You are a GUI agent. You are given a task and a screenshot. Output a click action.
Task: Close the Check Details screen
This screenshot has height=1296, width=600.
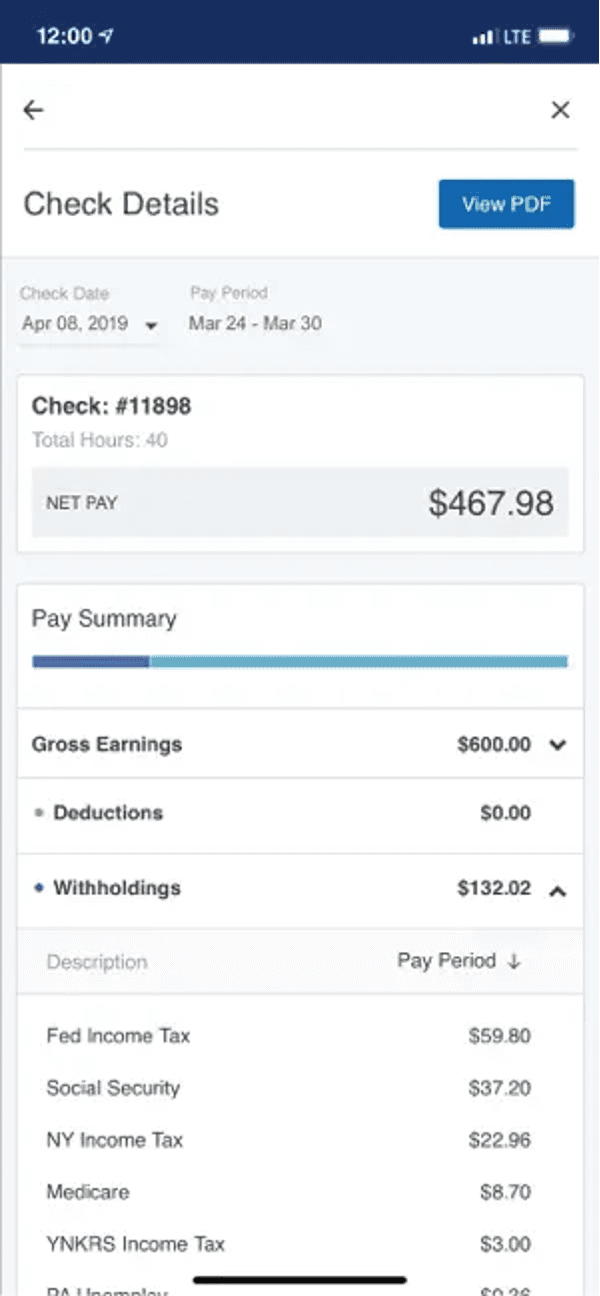(x=561, y=110)
